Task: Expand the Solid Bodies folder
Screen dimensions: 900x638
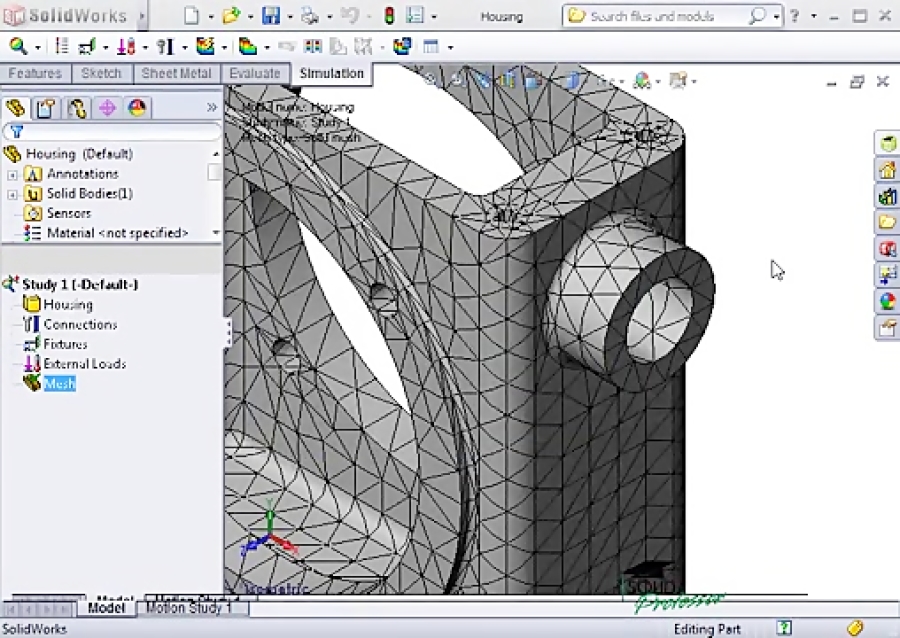Action: point(11,193)
